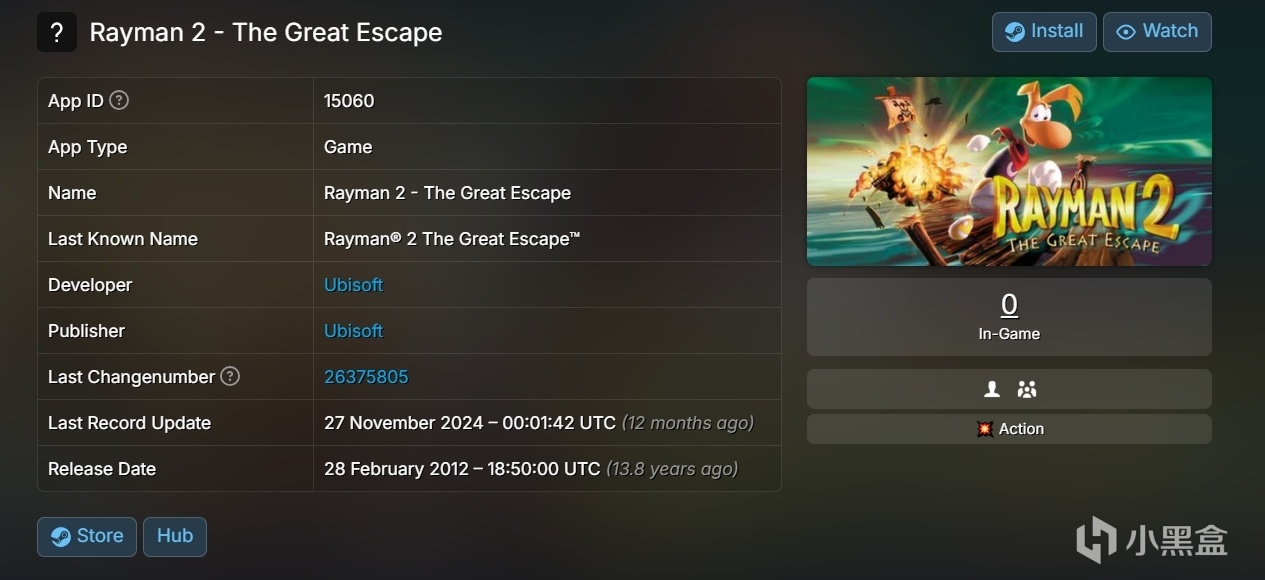Click the "12 months ago" relative timestamp
Screen dimensions: 1265x580
(688, 423)
